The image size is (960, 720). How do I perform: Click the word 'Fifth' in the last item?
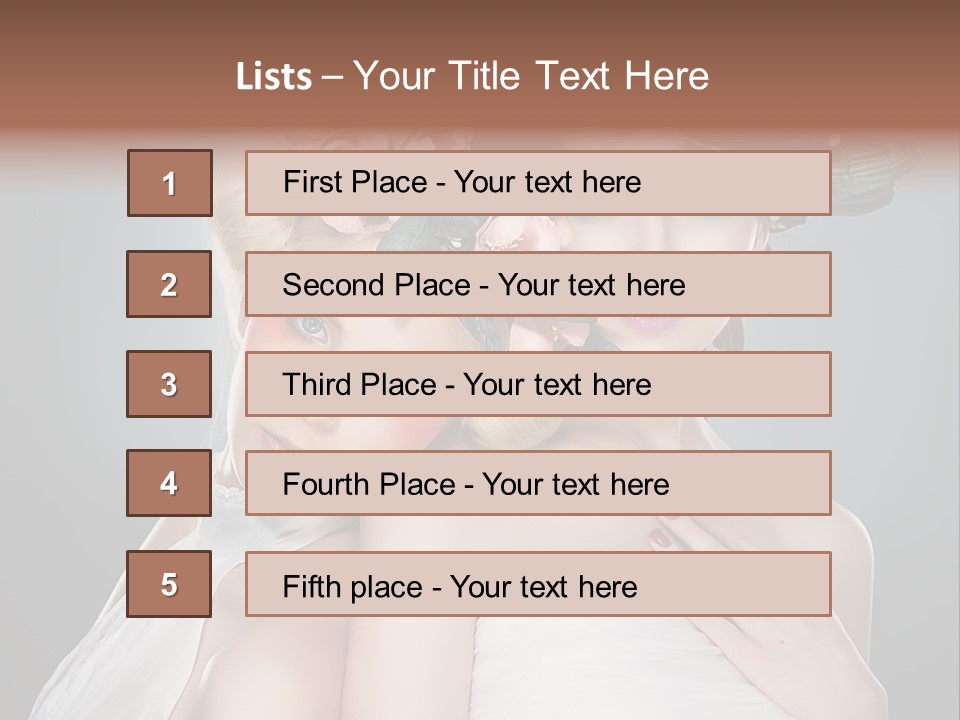coord(312,586)
